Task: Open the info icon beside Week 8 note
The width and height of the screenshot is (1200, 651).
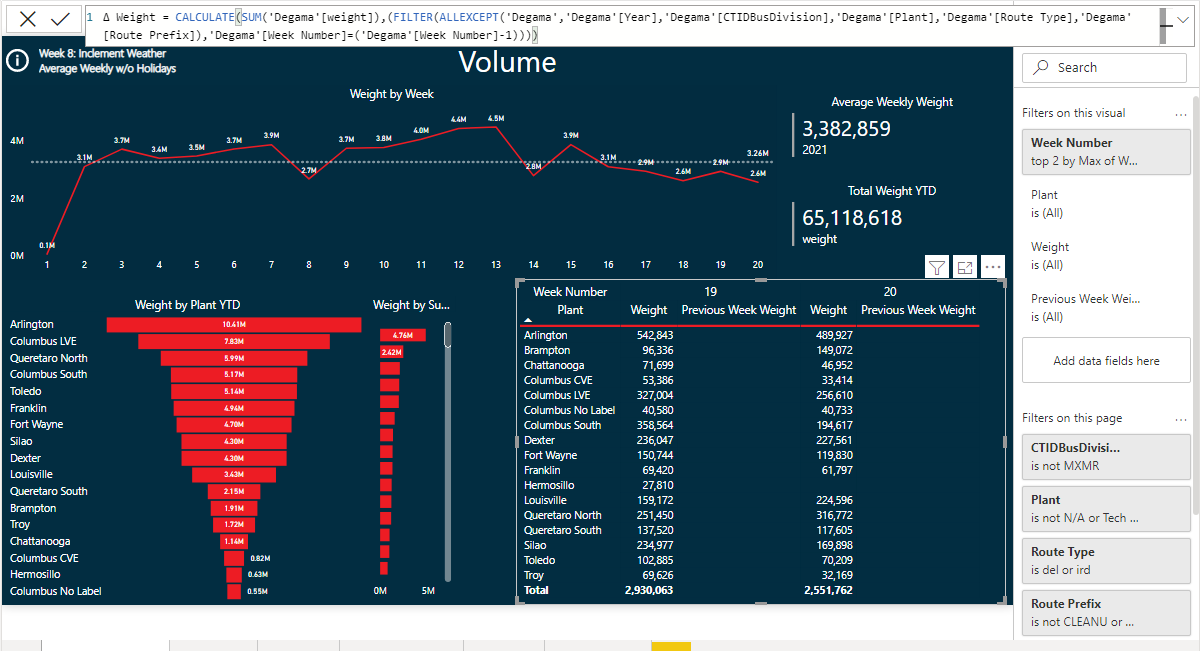Action: [x=18, y=60]
